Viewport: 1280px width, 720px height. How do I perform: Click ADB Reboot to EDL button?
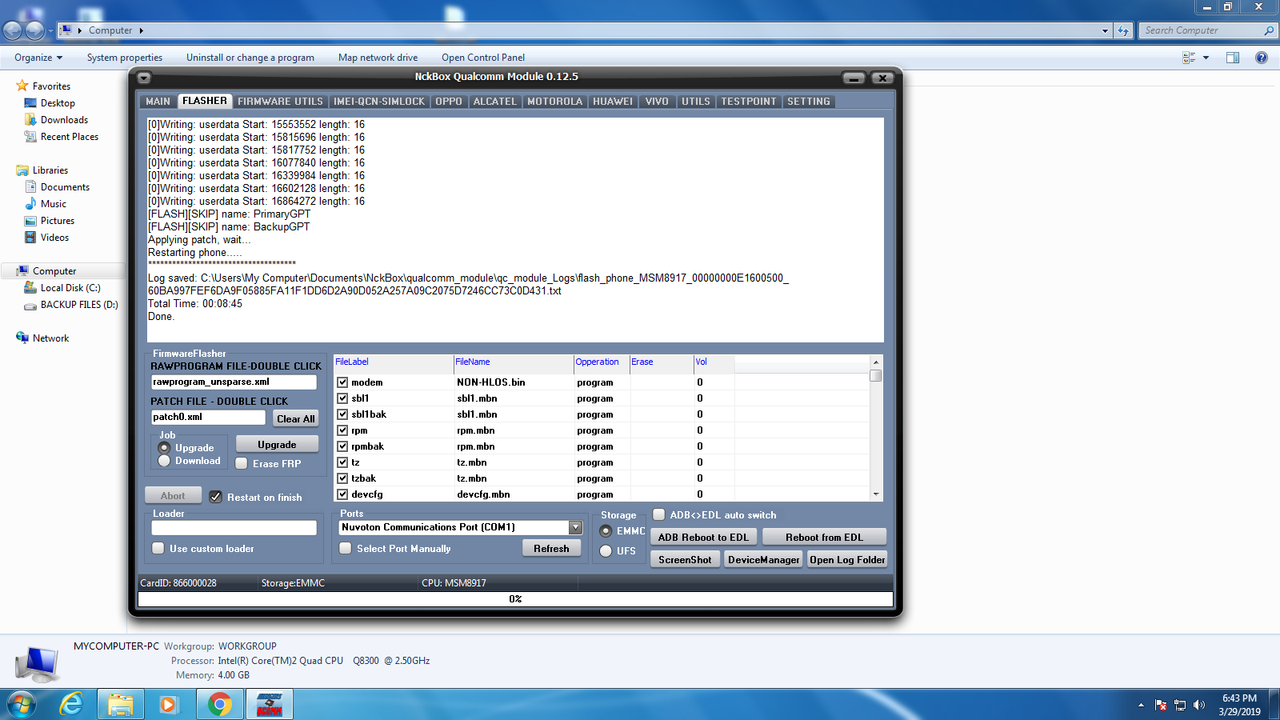pos(702,537)
